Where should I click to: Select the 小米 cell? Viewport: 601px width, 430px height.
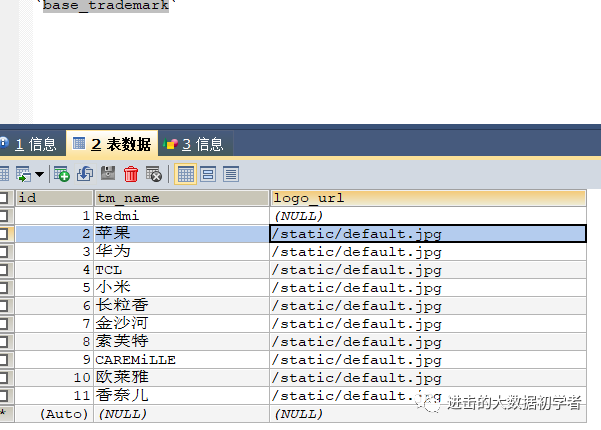click(182, 288)
